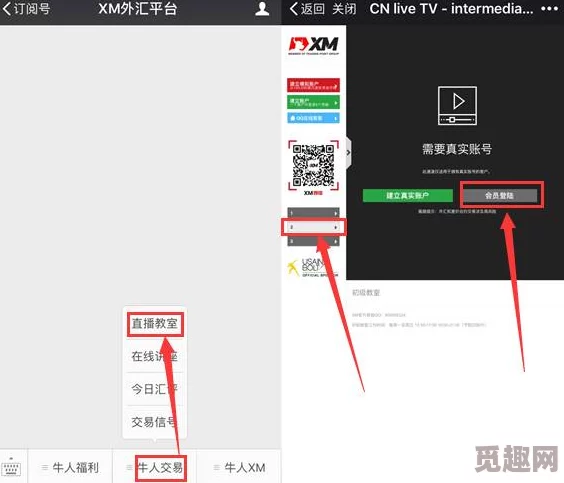Open the three-dot more options menu
The image size is (564, 483).
pyautogui.click(x=550, y=9)
